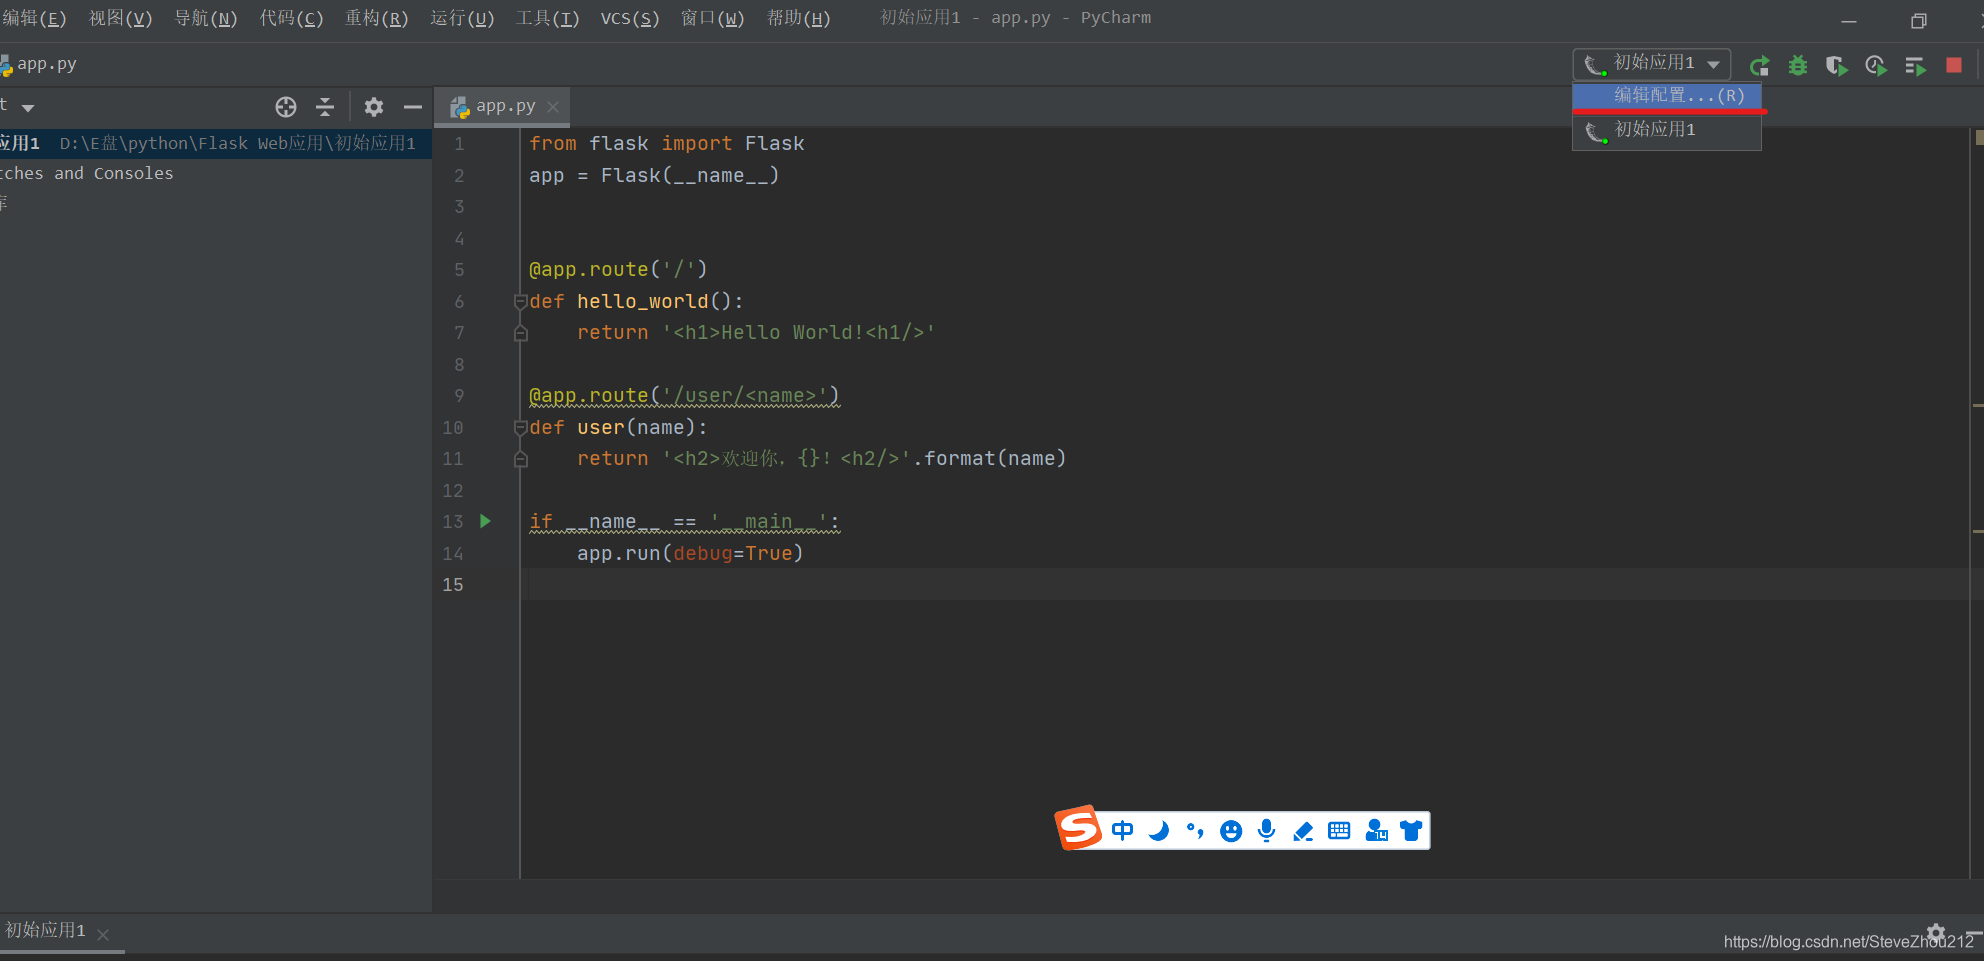This screenshot has height=961, width=1984.
Task: Click the Sogou S logo icon
Action: (1078, 828)
